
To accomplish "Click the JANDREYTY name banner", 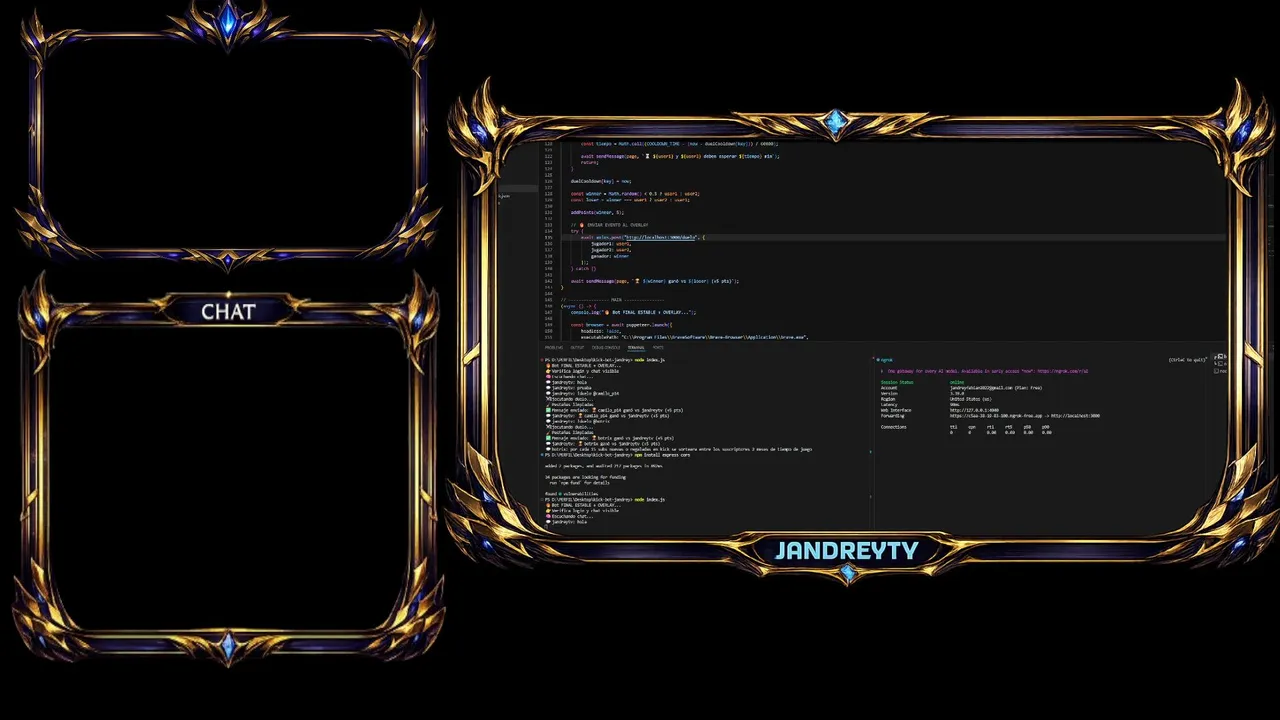I will pos(846,550).
